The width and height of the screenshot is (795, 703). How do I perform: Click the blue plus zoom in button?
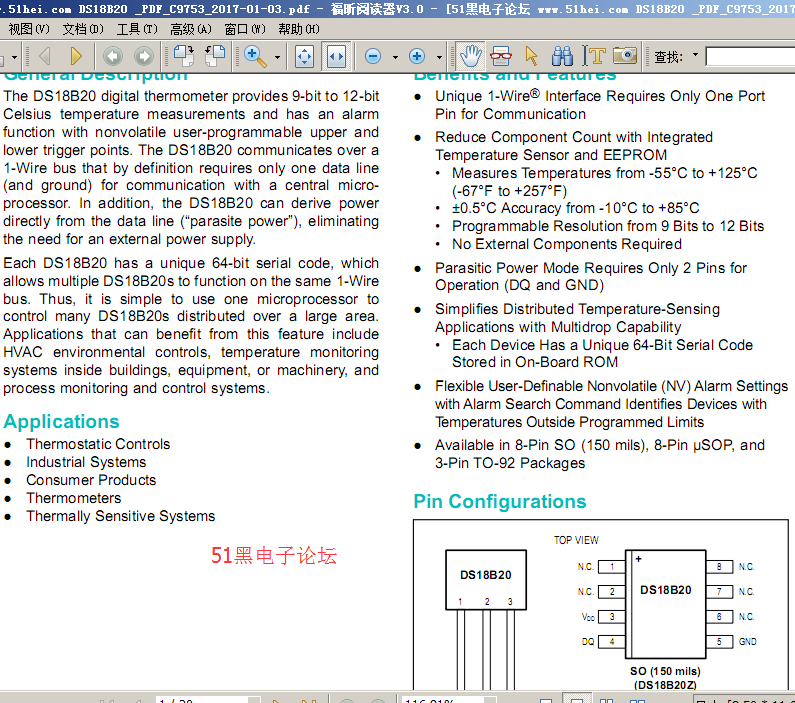417,56
